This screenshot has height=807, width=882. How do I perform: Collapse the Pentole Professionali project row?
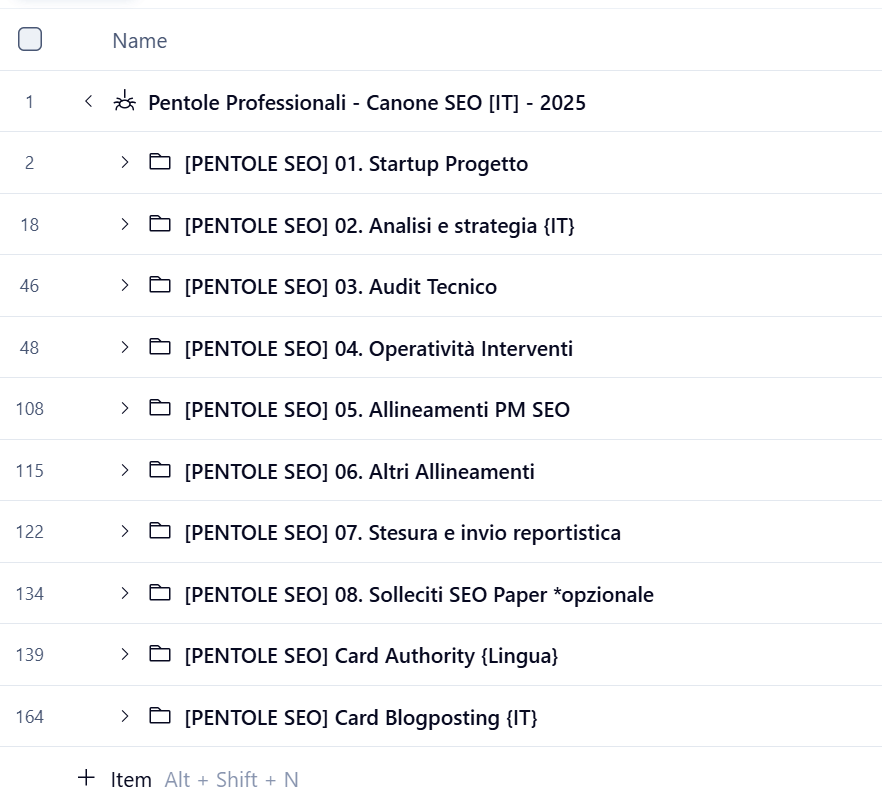tap(89, 101)
